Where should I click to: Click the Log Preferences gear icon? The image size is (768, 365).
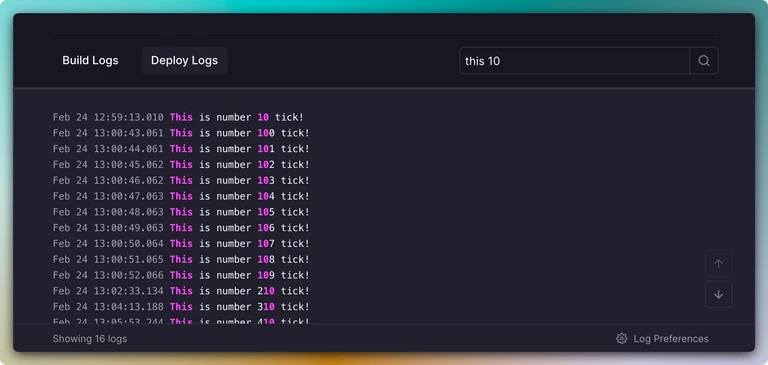pyautogui.click(x=622, y=339)
